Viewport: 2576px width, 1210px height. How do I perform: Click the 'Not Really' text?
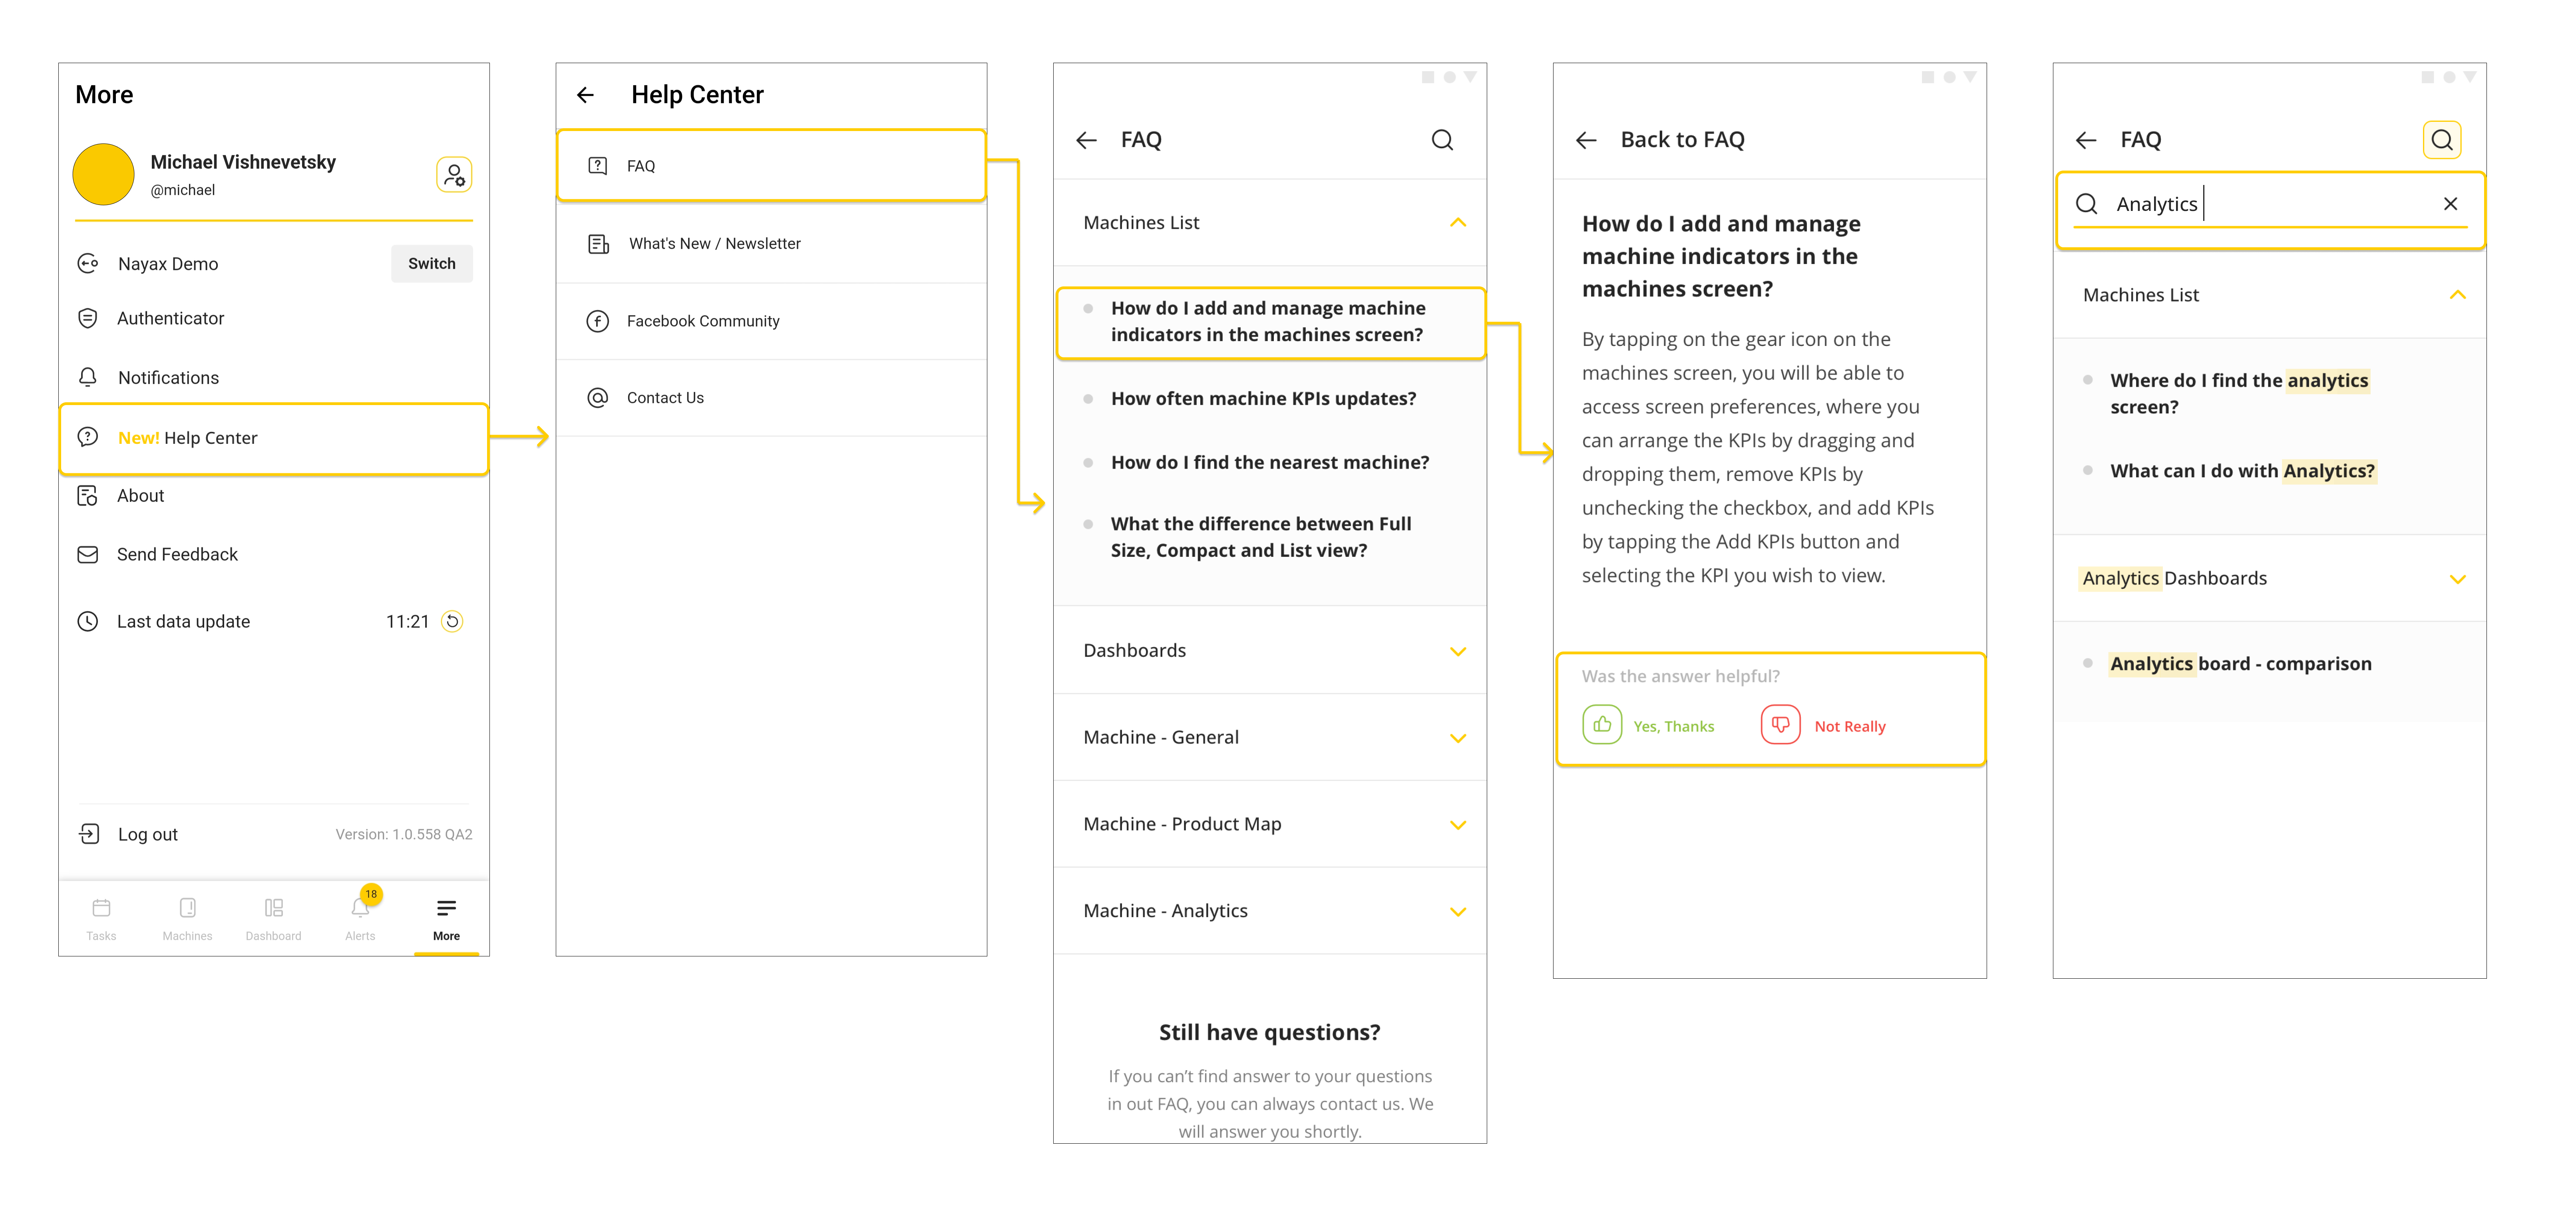point(1850,727)
